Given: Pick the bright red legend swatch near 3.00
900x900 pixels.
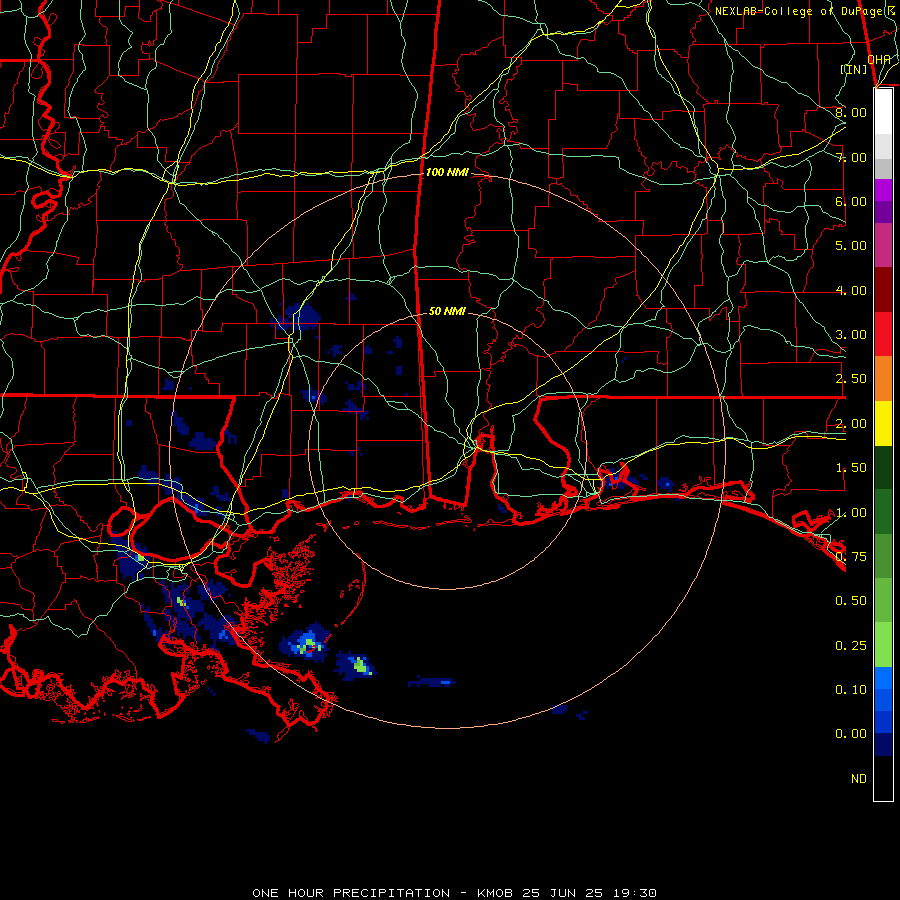Looking at the screenshot, I should (883, 334).
